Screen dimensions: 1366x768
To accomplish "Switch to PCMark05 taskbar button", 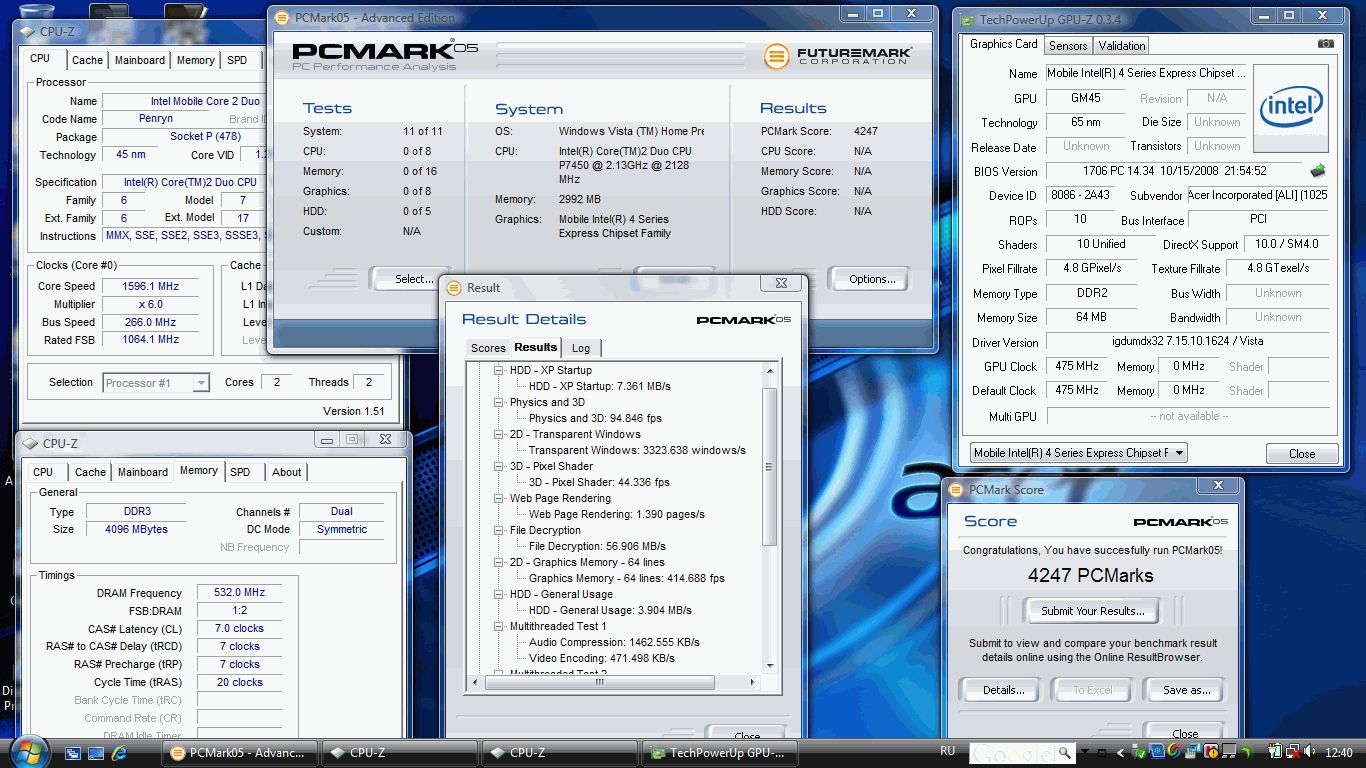I will pos(241,753).
